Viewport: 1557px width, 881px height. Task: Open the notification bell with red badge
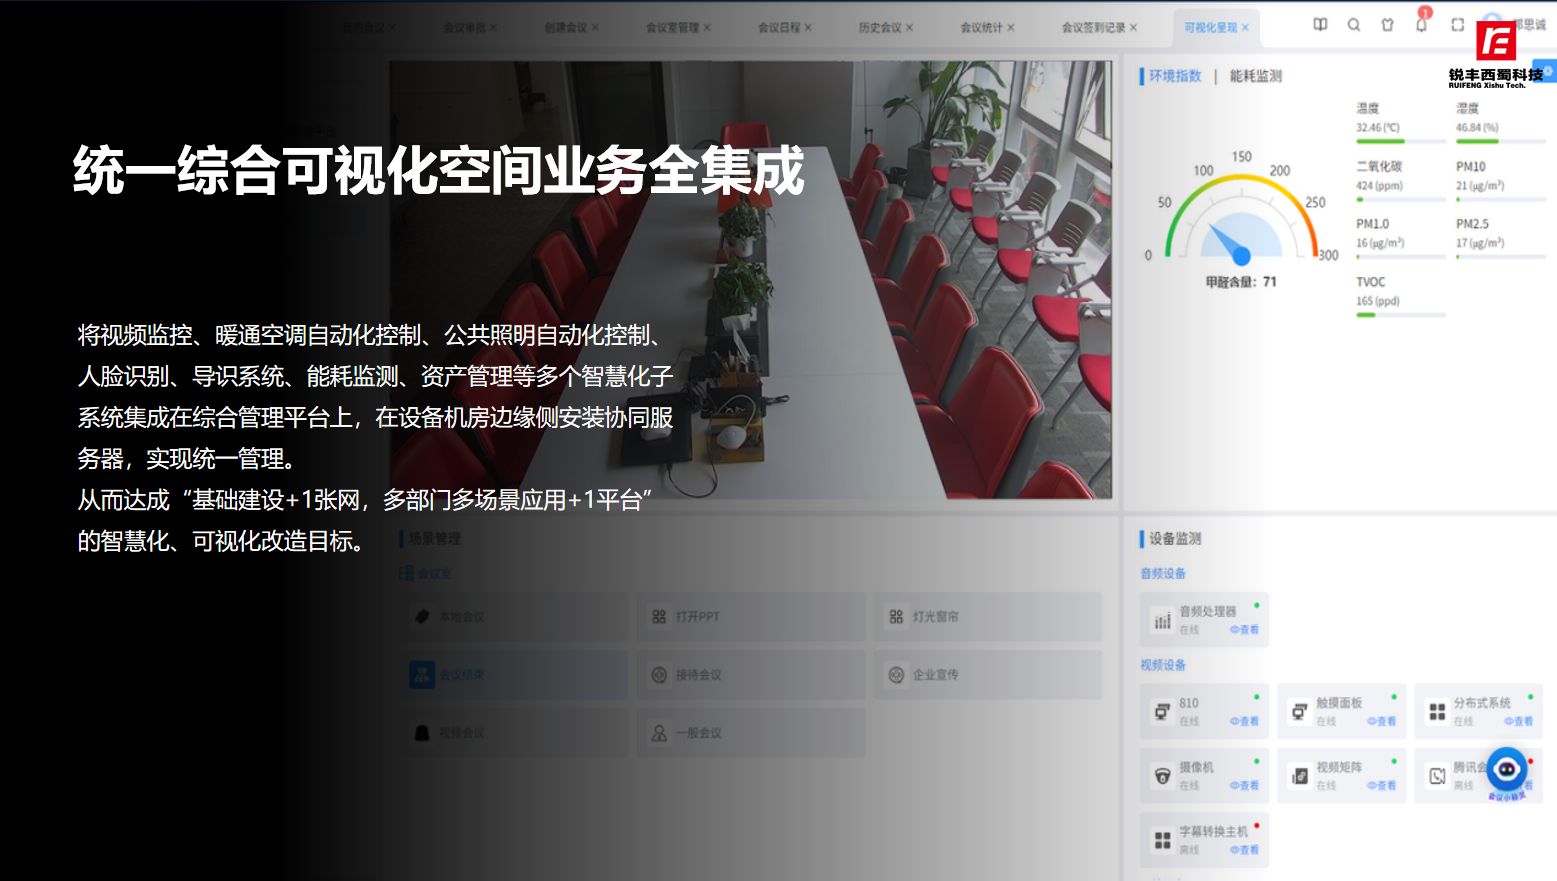point(1421,25)
